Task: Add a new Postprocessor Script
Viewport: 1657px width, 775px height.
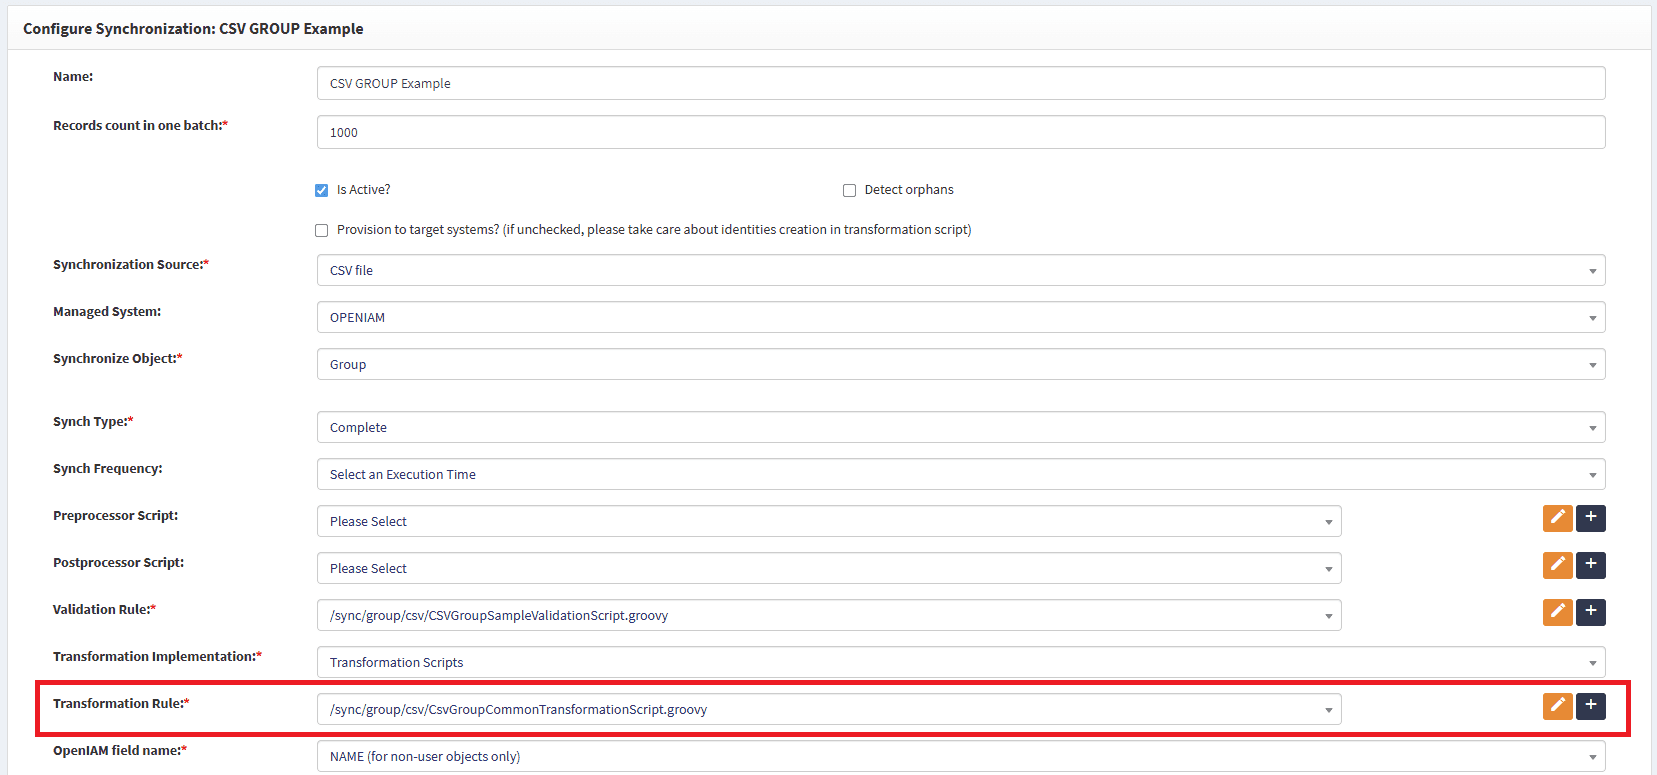Action: (1590, 565)
